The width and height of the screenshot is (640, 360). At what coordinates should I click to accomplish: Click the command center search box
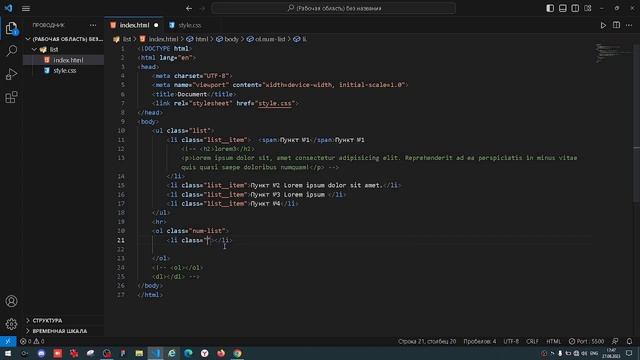333,8
